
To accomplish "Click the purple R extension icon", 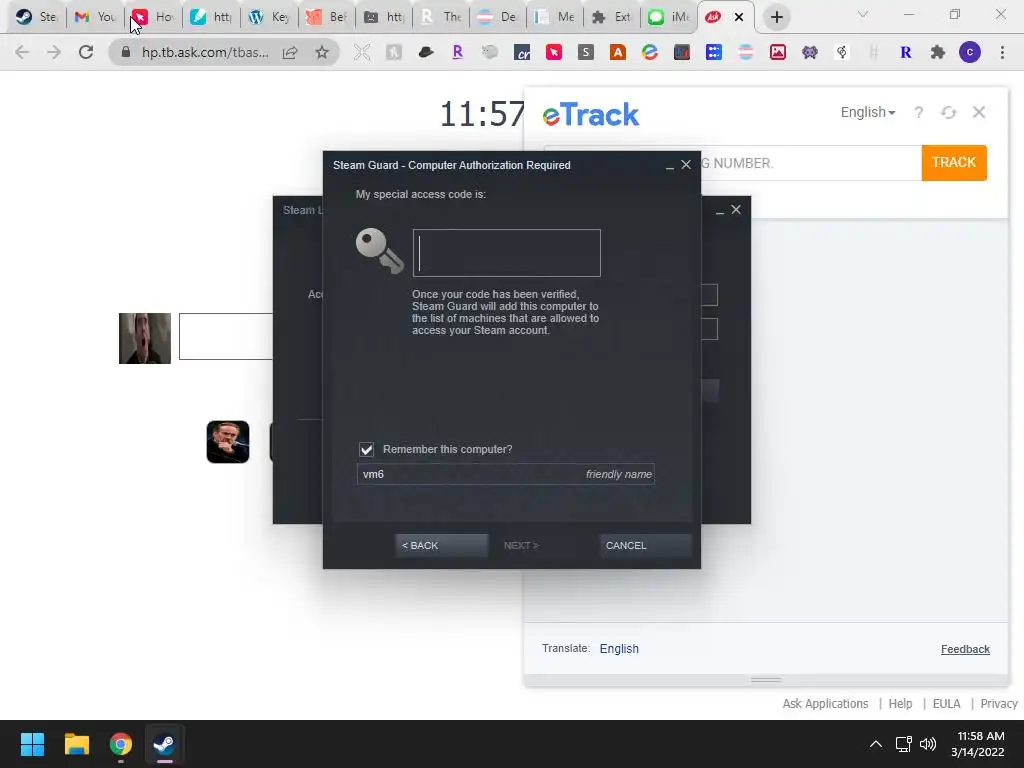I will pos(458,52).
